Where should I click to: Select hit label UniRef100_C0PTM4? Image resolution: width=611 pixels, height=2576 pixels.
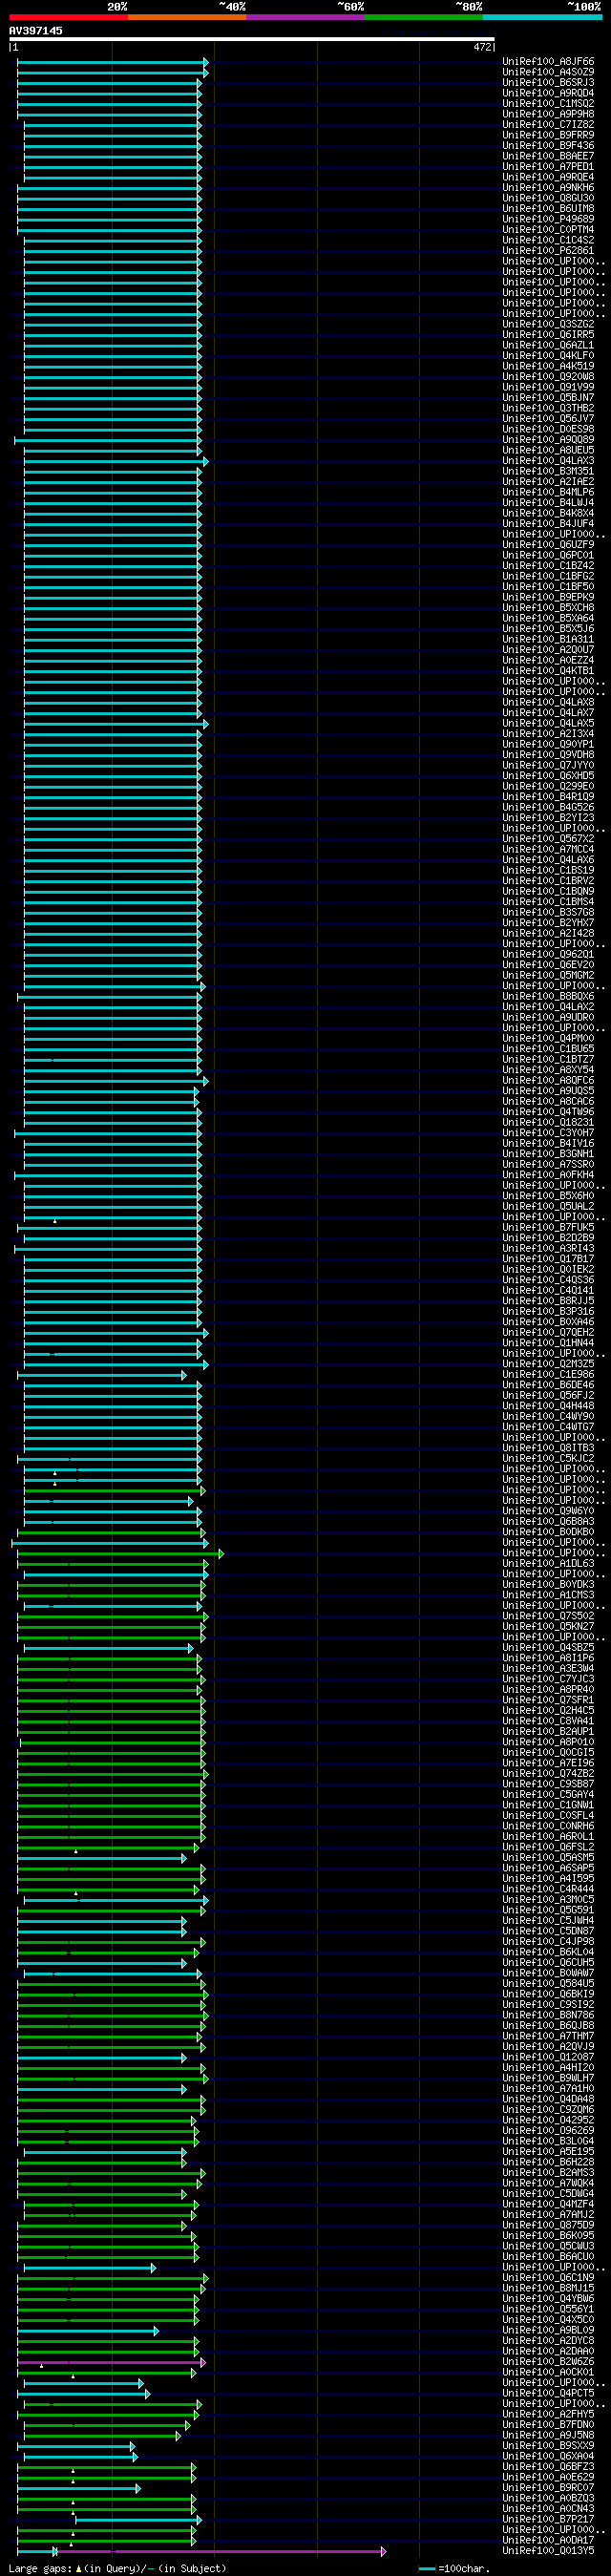coord(548,230)
